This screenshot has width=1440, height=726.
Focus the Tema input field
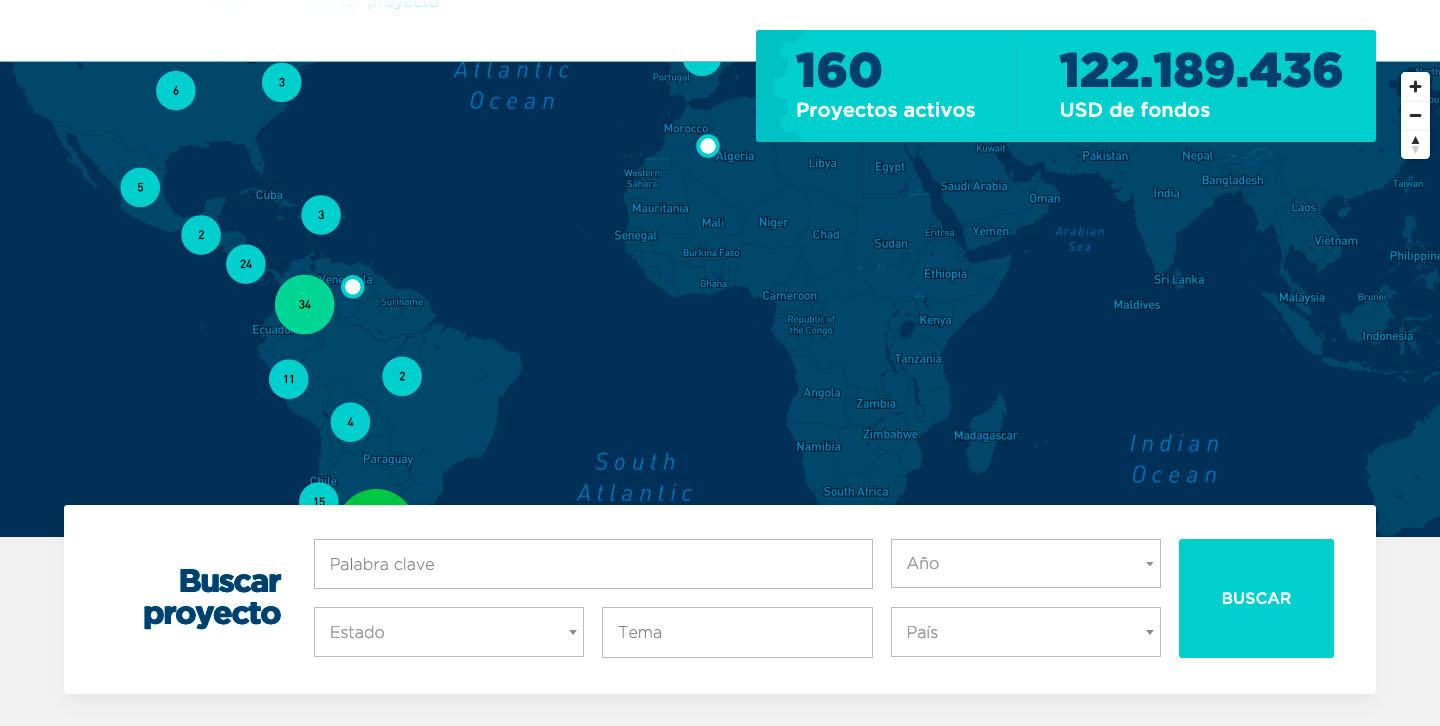(x=737, y=632)
